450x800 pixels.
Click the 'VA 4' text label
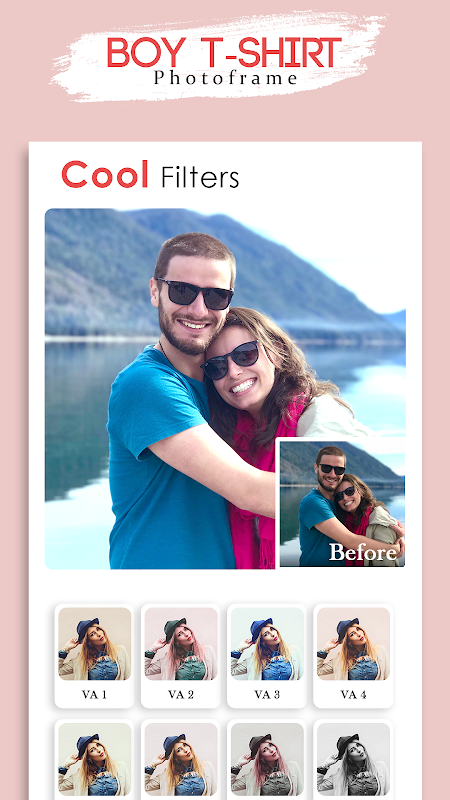click(x=353, y=694)
